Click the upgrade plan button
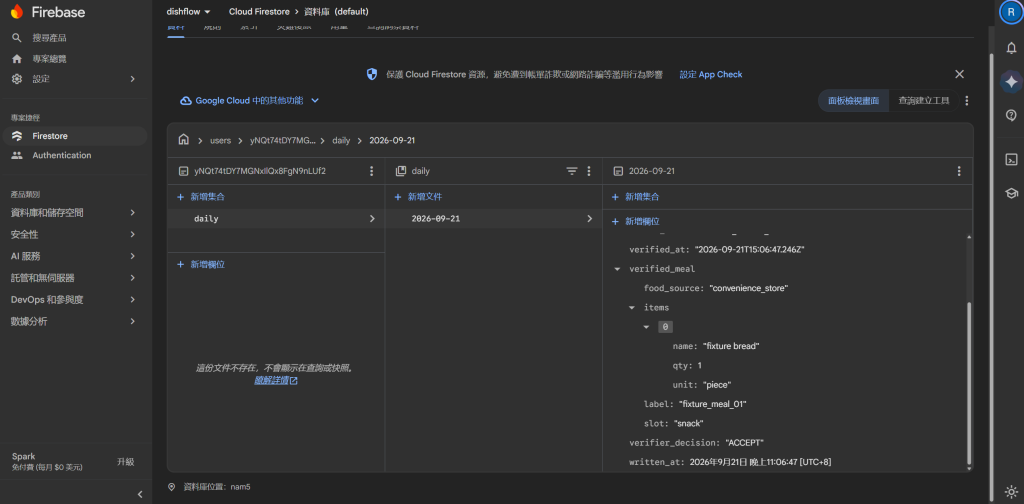The width and height of the screenshot is (1024, 504). point(125,462)
